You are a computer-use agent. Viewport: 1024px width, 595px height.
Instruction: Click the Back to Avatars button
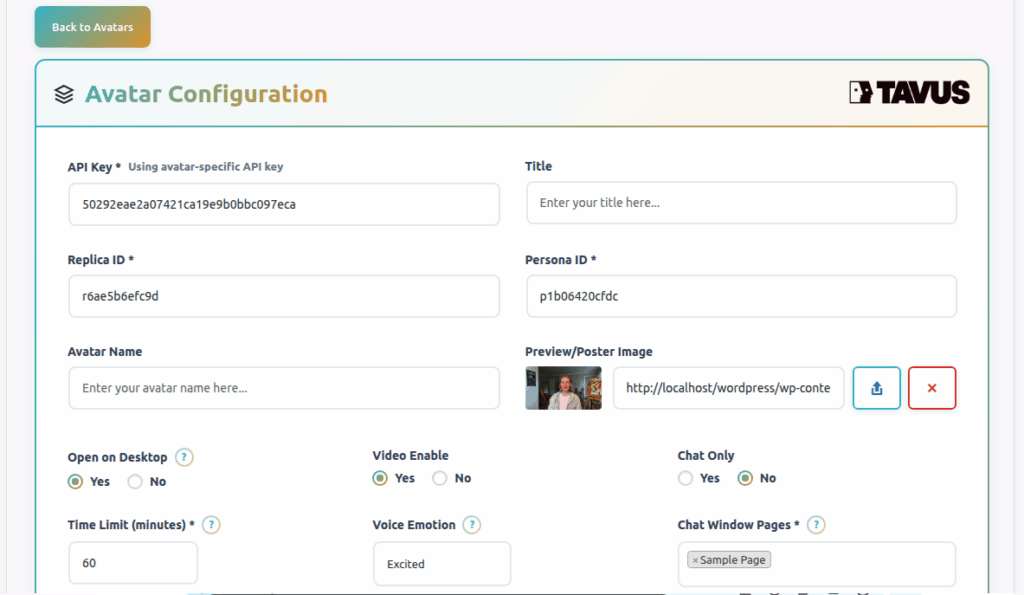coord(92,27)
